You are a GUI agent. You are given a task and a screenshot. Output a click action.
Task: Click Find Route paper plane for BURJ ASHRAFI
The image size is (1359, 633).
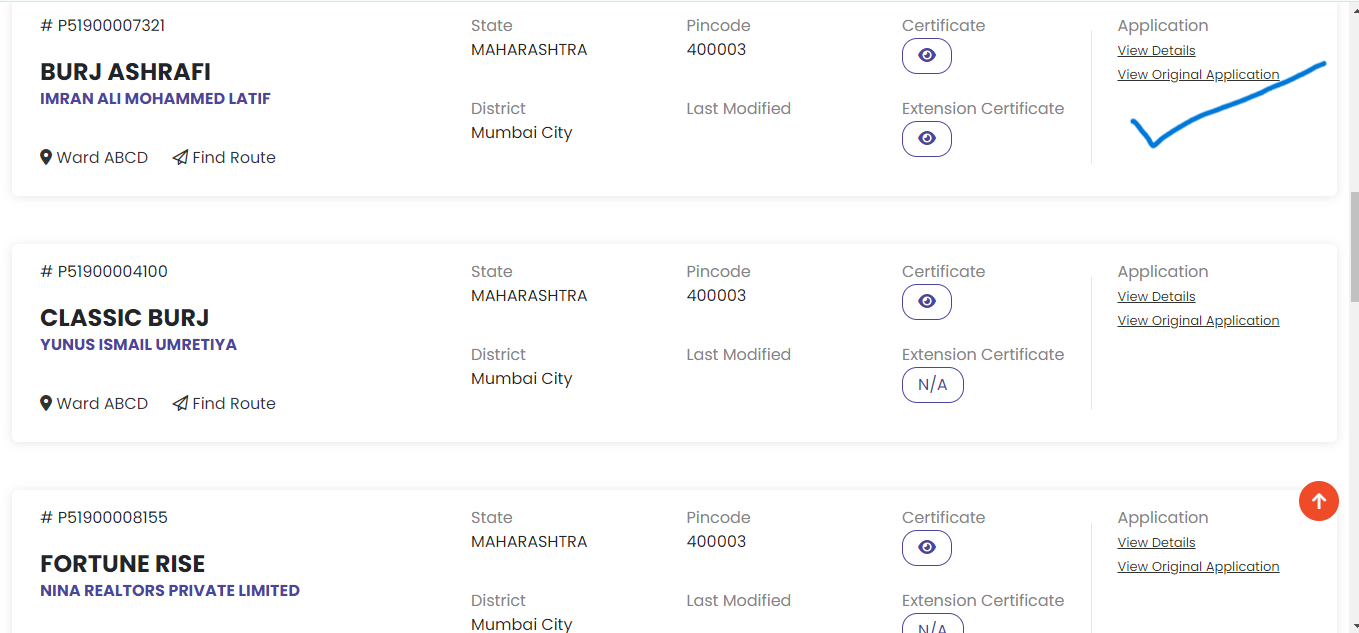(180, 158)
